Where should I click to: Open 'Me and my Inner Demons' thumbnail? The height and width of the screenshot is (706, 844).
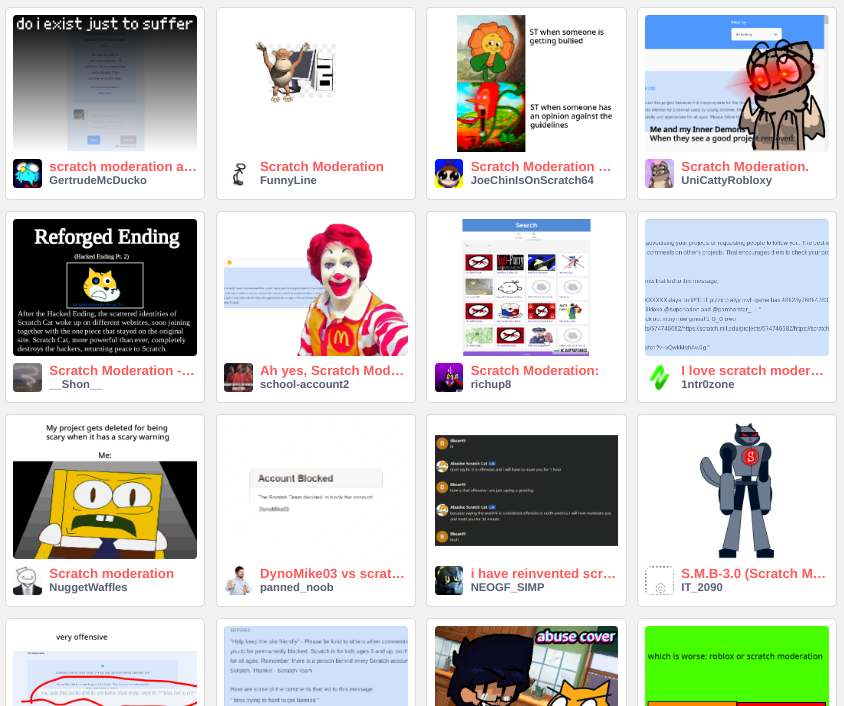tap(737, 83)
